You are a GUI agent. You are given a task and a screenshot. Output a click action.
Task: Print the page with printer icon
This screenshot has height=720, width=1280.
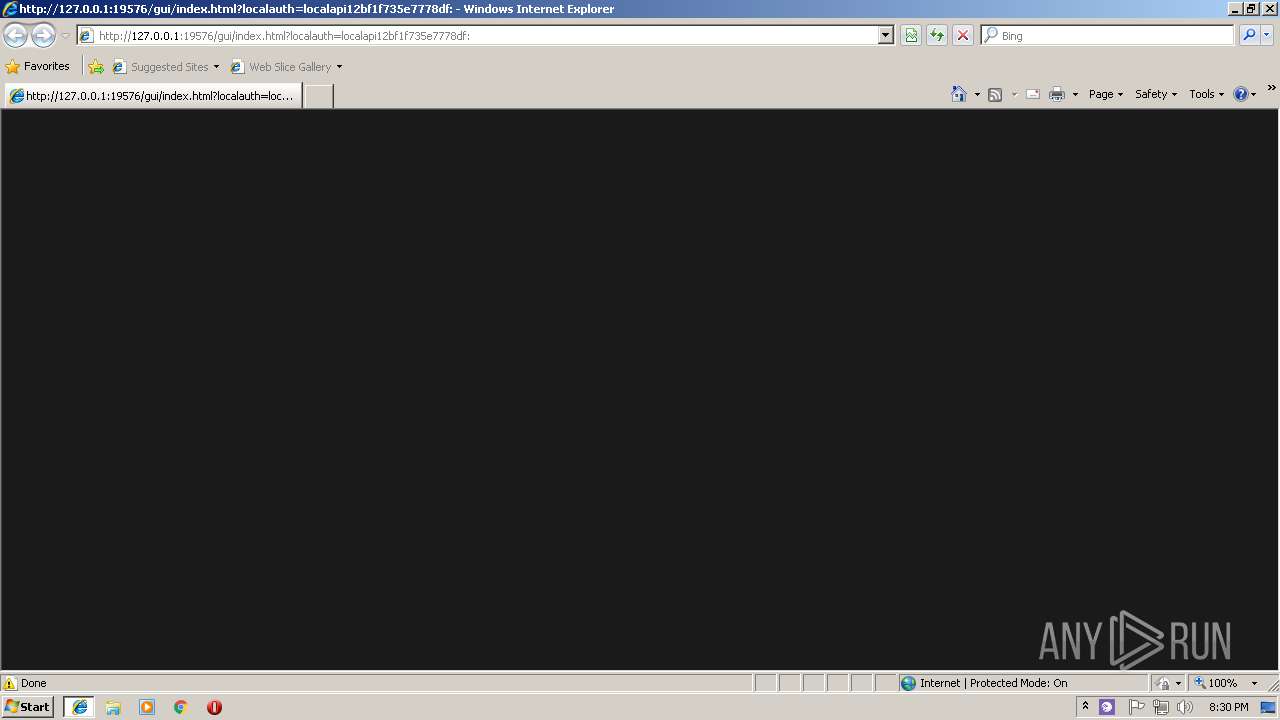pyautogui.click(x=1057, y=94)
